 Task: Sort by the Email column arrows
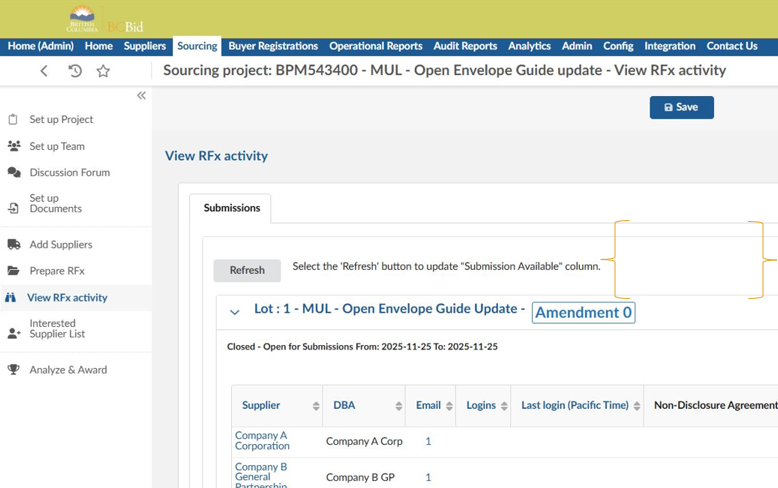tap(449, 406)
